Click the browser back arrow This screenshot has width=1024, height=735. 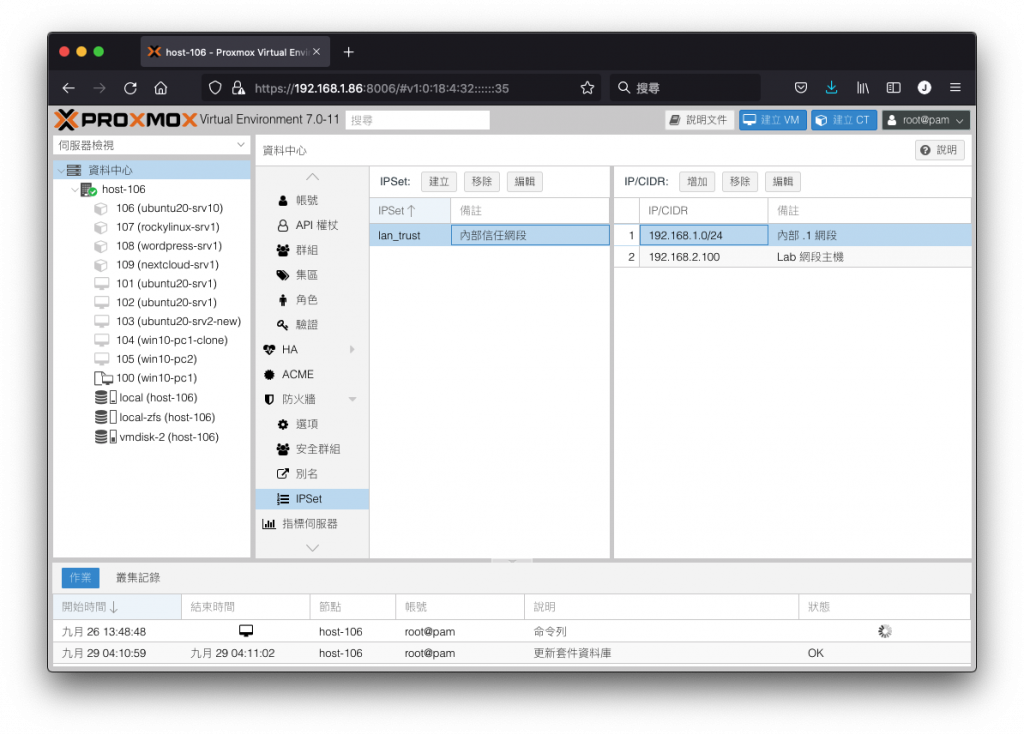click(69, 88)
